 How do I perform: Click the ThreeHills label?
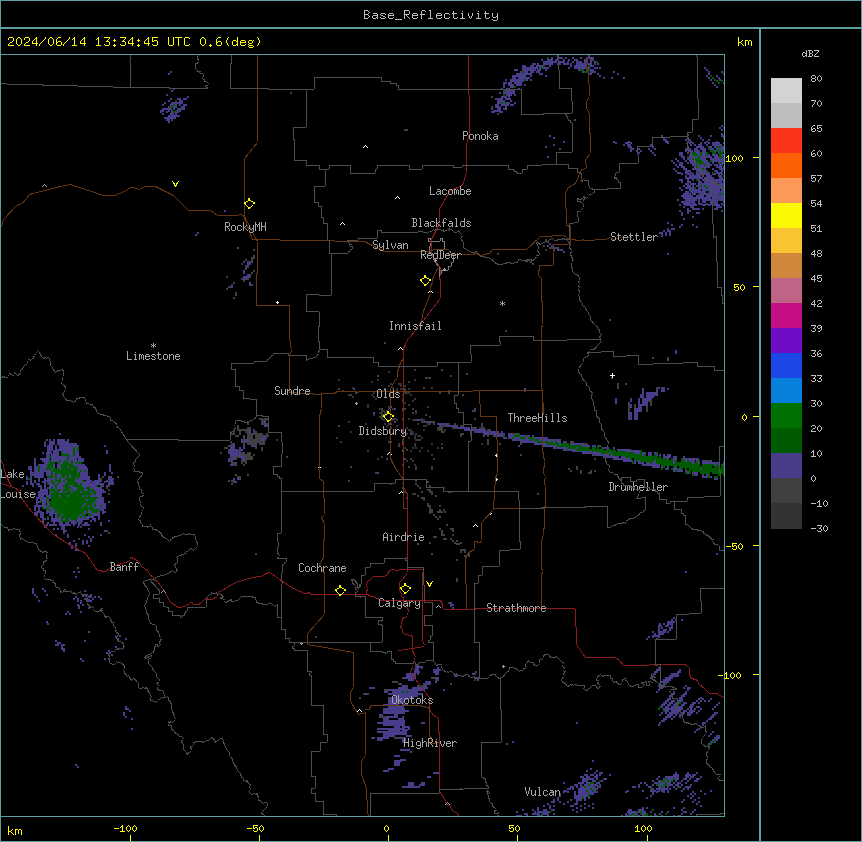coord(538,418)
